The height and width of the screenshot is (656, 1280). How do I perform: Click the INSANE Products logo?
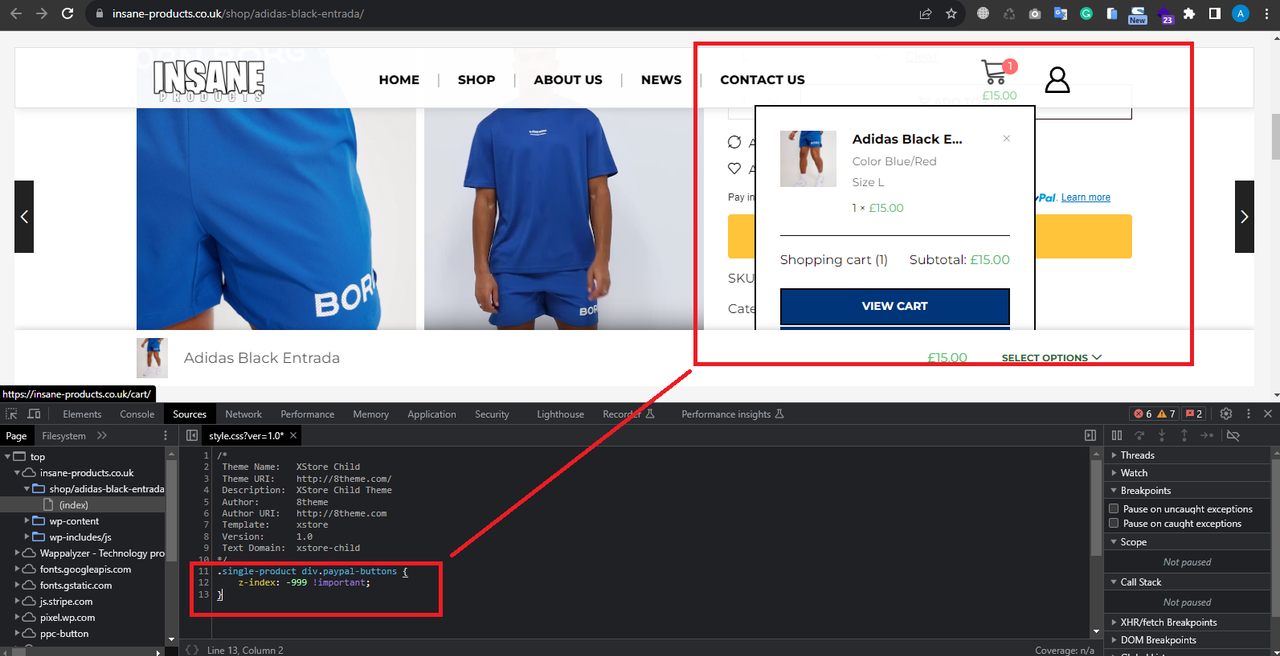[209, 80]
